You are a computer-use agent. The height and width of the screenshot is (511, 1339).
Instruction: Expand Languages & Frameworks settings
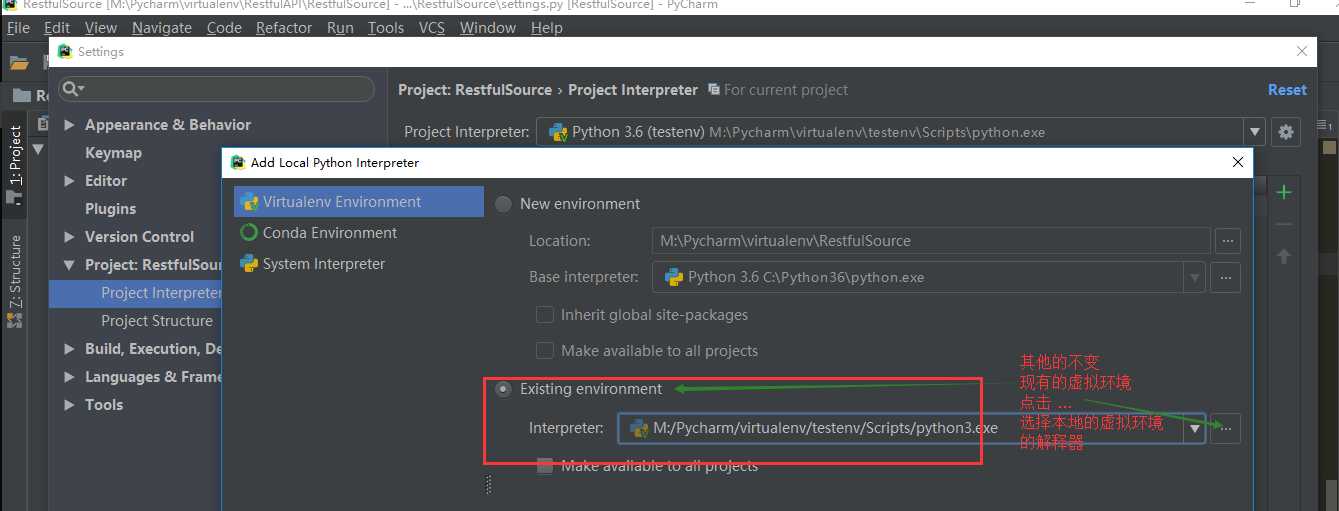tap(69, 377)
